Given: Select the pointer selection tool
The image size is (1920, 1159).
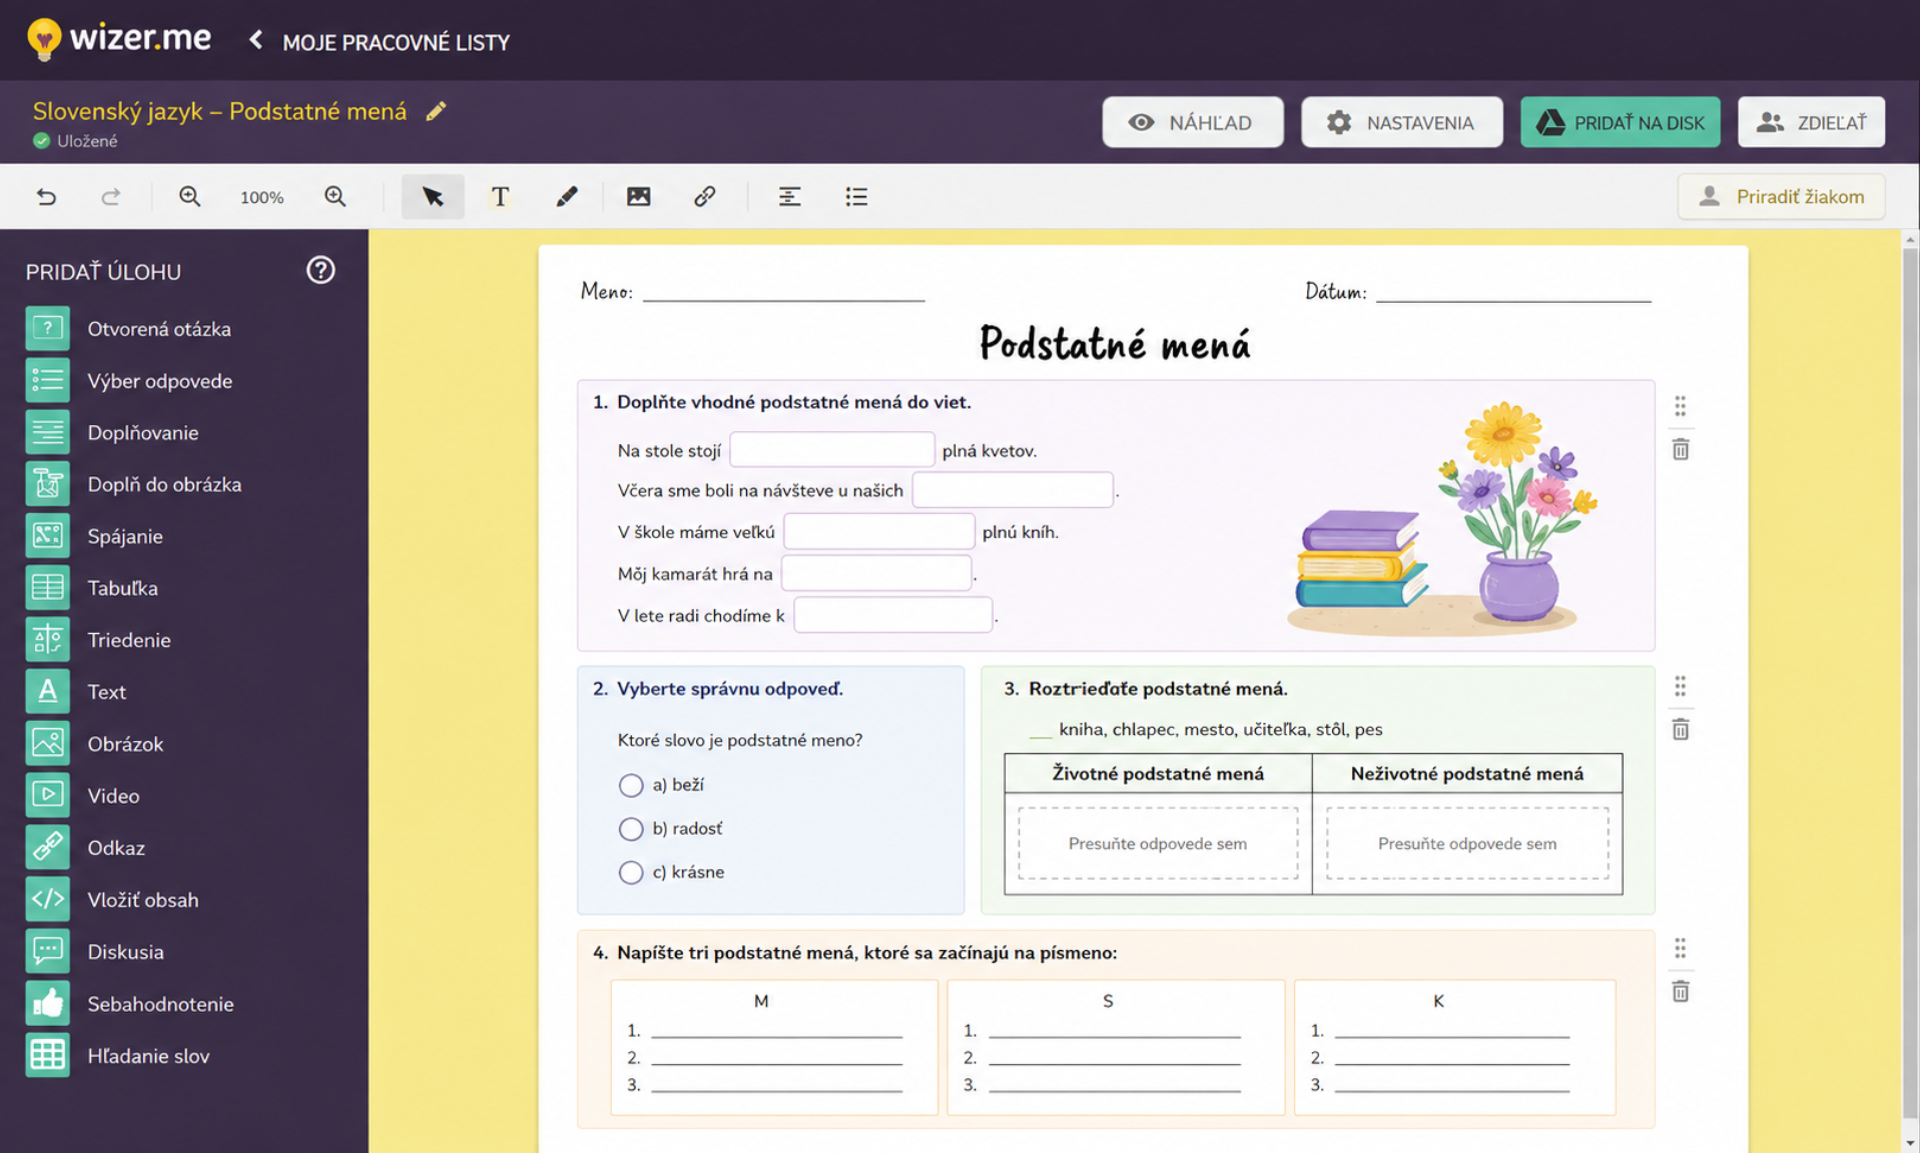Looking at the screenshot, I should click(x=433, y=197).
